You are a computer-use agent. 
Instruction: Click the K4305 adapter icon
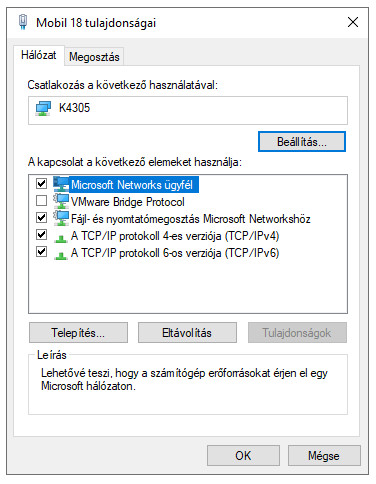tap(43, 109)
